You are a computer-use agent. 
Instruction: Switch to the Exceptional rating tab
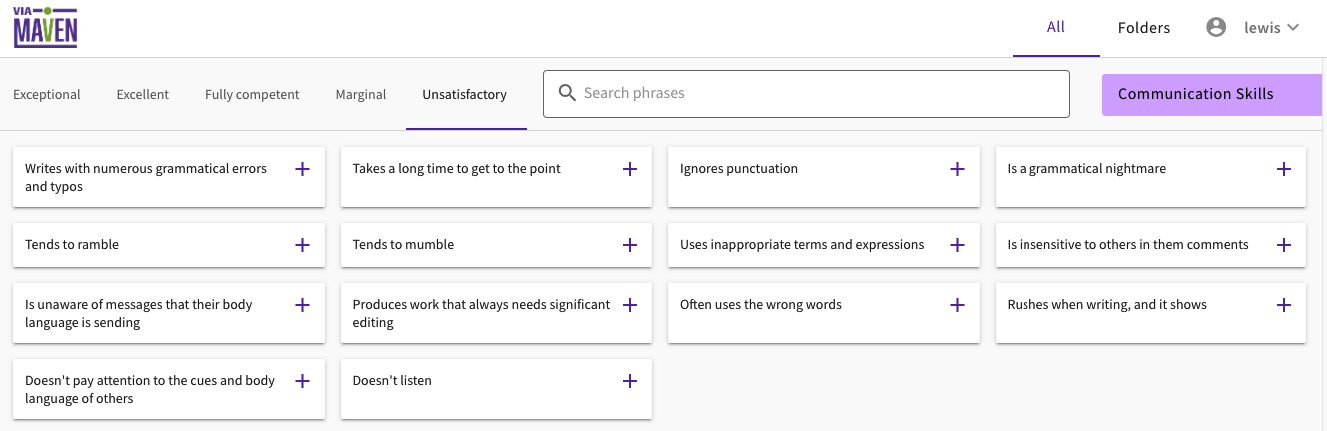[47, 95]
